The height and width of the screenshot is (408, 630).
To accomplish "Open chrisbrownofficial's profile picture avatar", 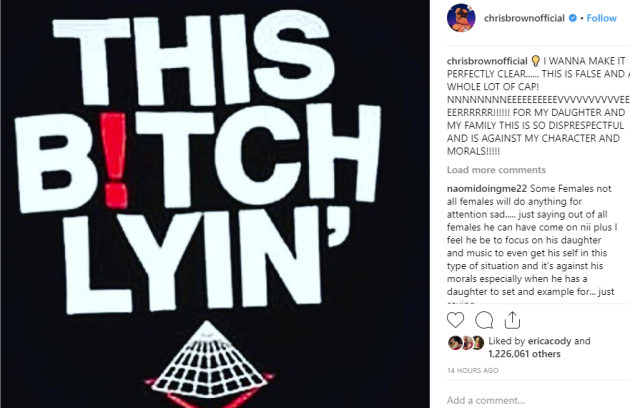I will coord(461,18).
